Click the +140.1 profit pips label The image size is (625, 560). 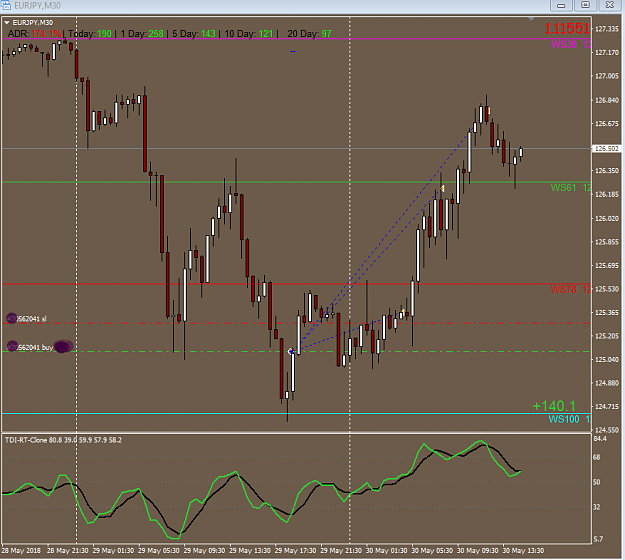(x=554, y=406)
